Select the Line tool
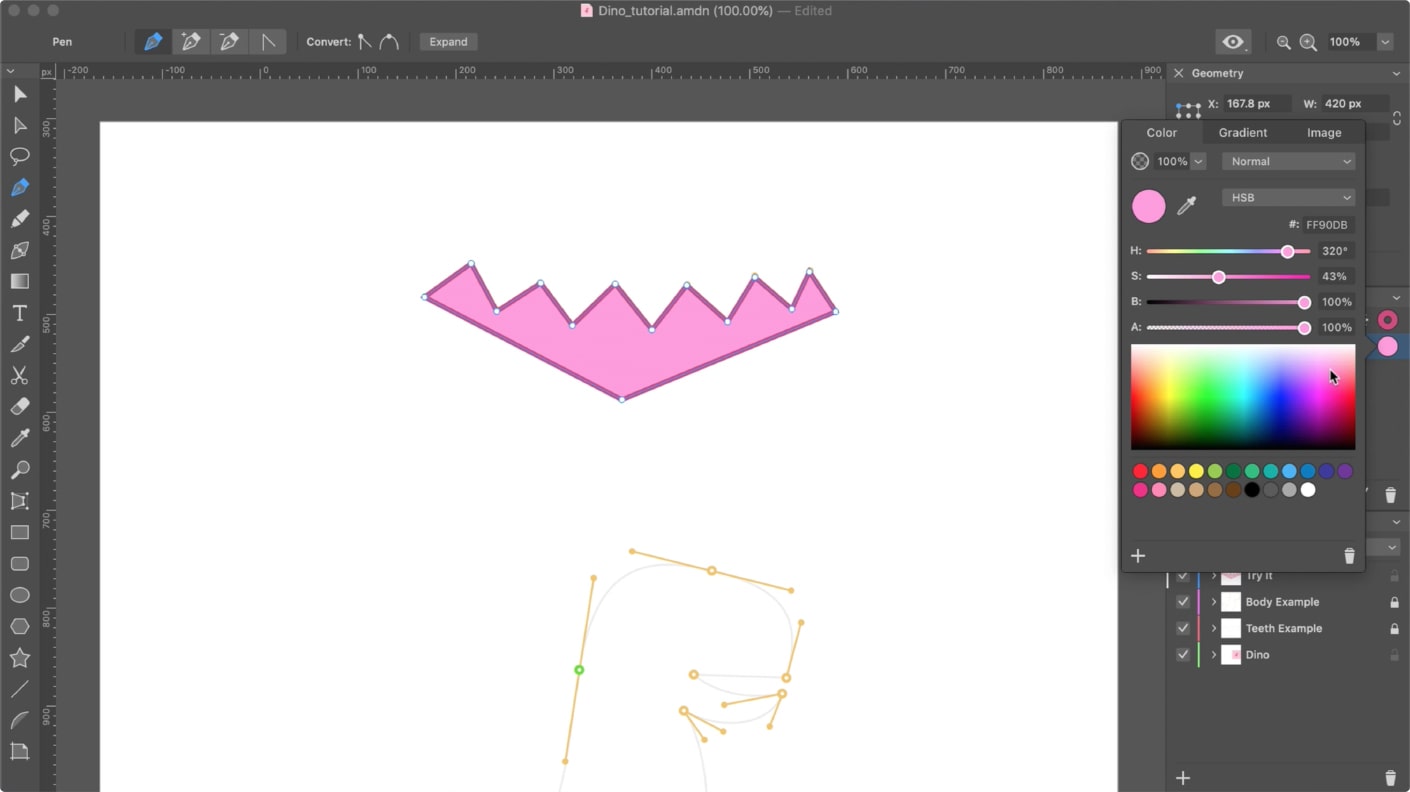The width and height of the screenshot is (1410, 792). (19, 689)
